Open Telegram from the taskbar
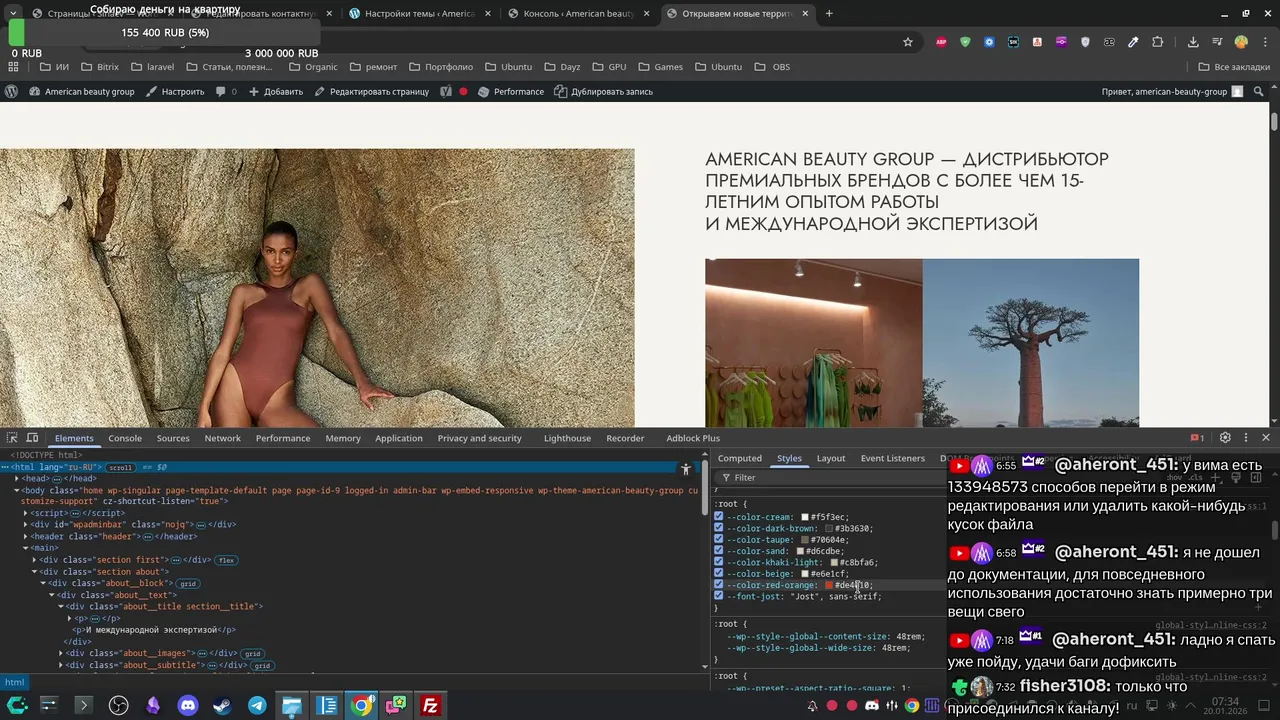This screenshot has width=1280, height=720. point(257,706)
